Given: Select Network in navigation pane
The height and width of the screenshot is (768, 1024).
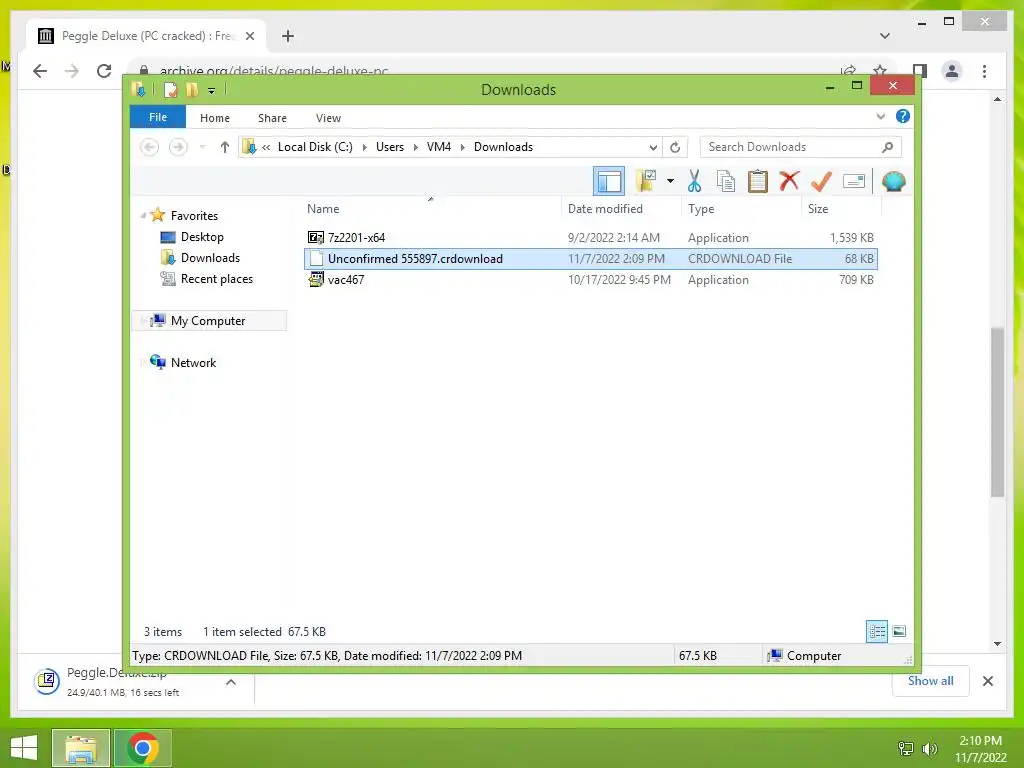Looking at the screenshot, I should (x=193, y=362).
